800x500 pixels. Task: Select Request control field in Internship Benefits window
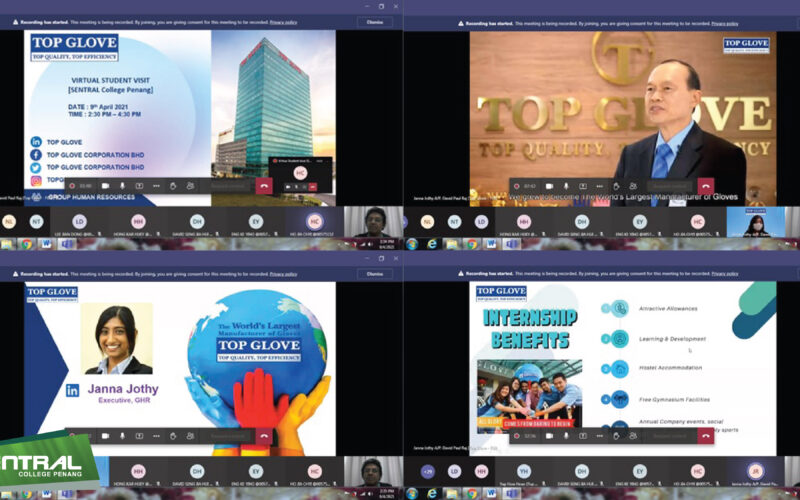670,436
